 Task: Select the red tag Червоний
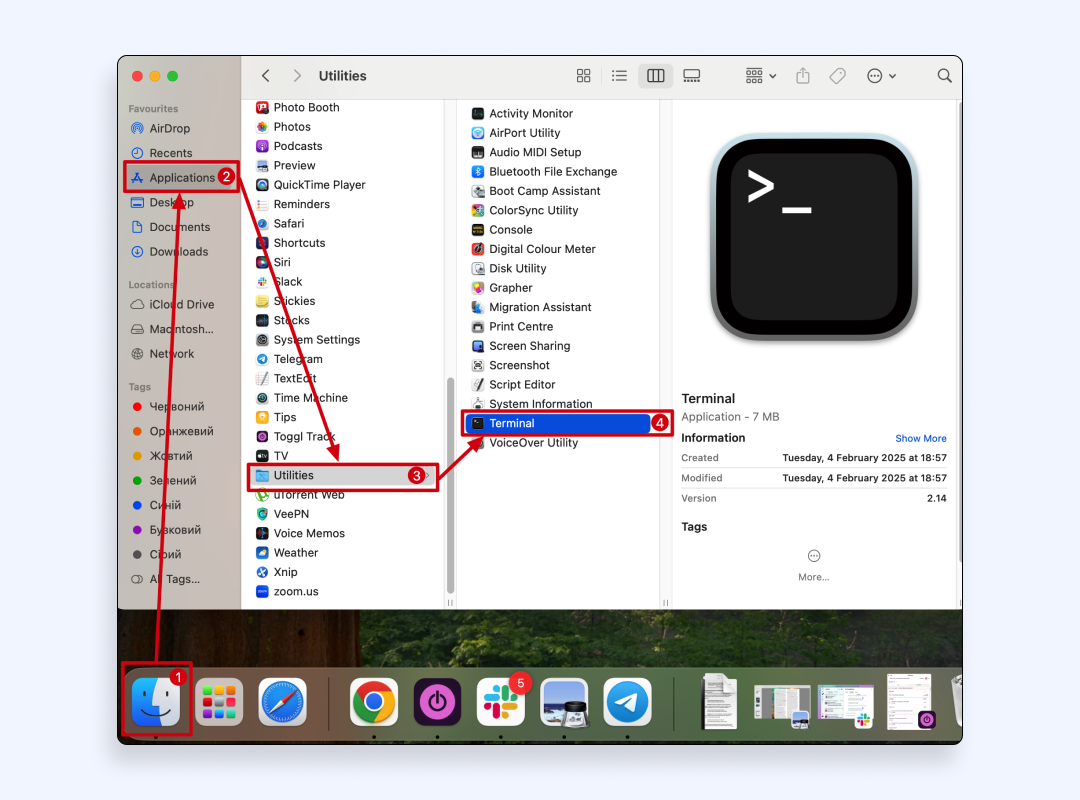(x=176, y=407)
